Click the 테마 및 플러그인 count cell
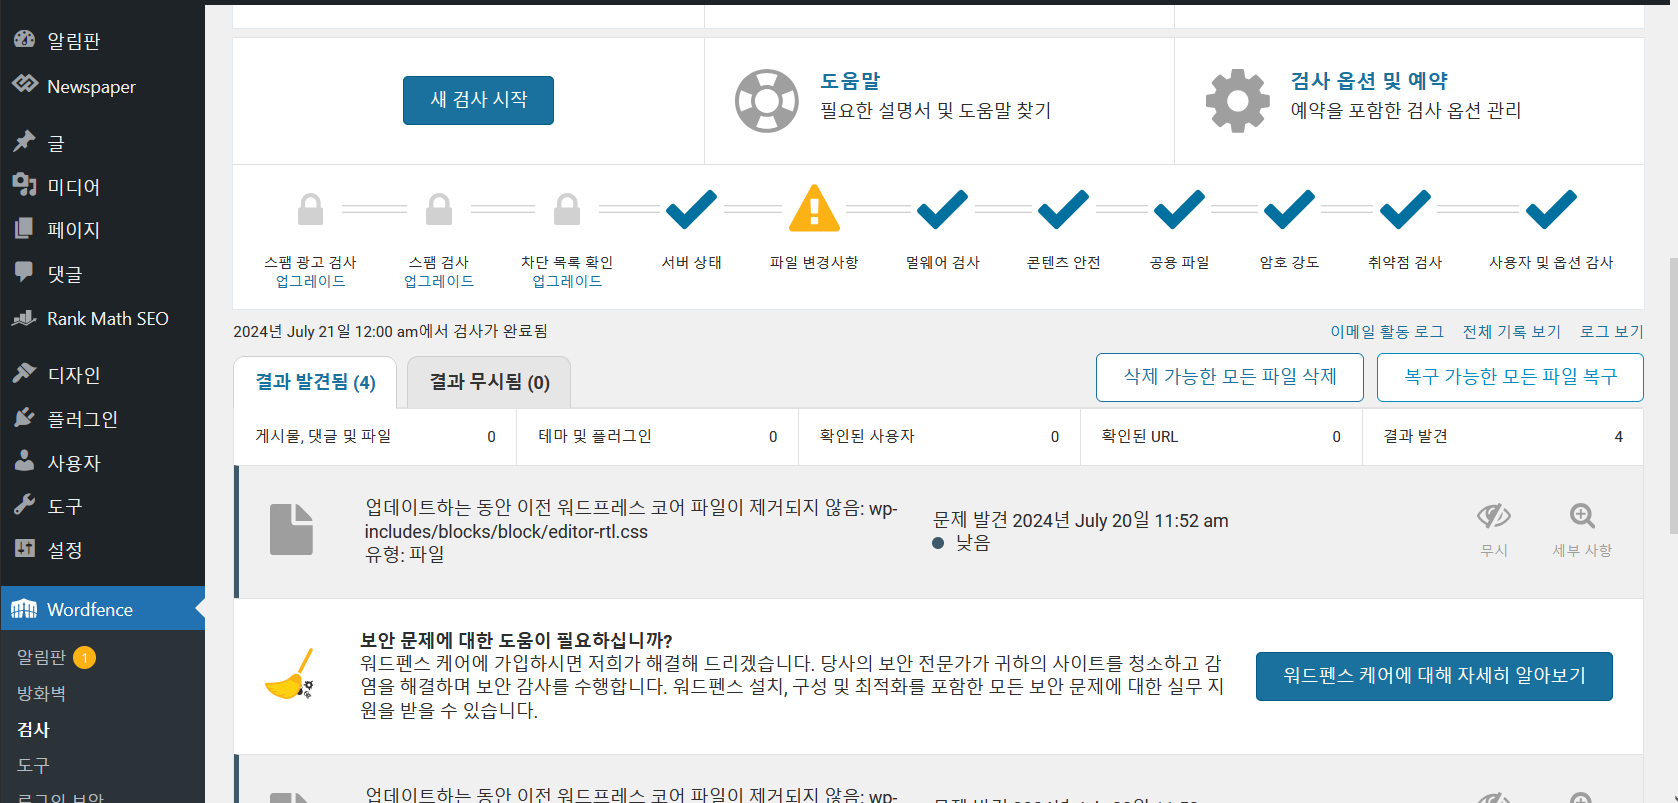1678x803 pixels. 657,436
